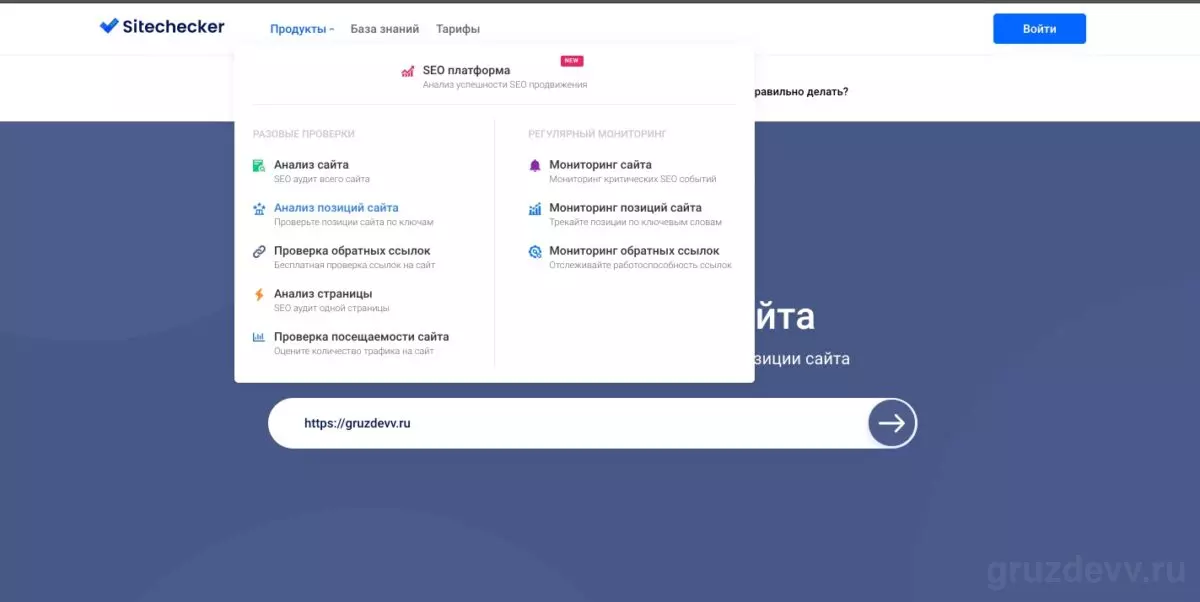
Task: Open Проверка посещаемости сайта tool
Action: pyautogui.click(x=361, y=336)
